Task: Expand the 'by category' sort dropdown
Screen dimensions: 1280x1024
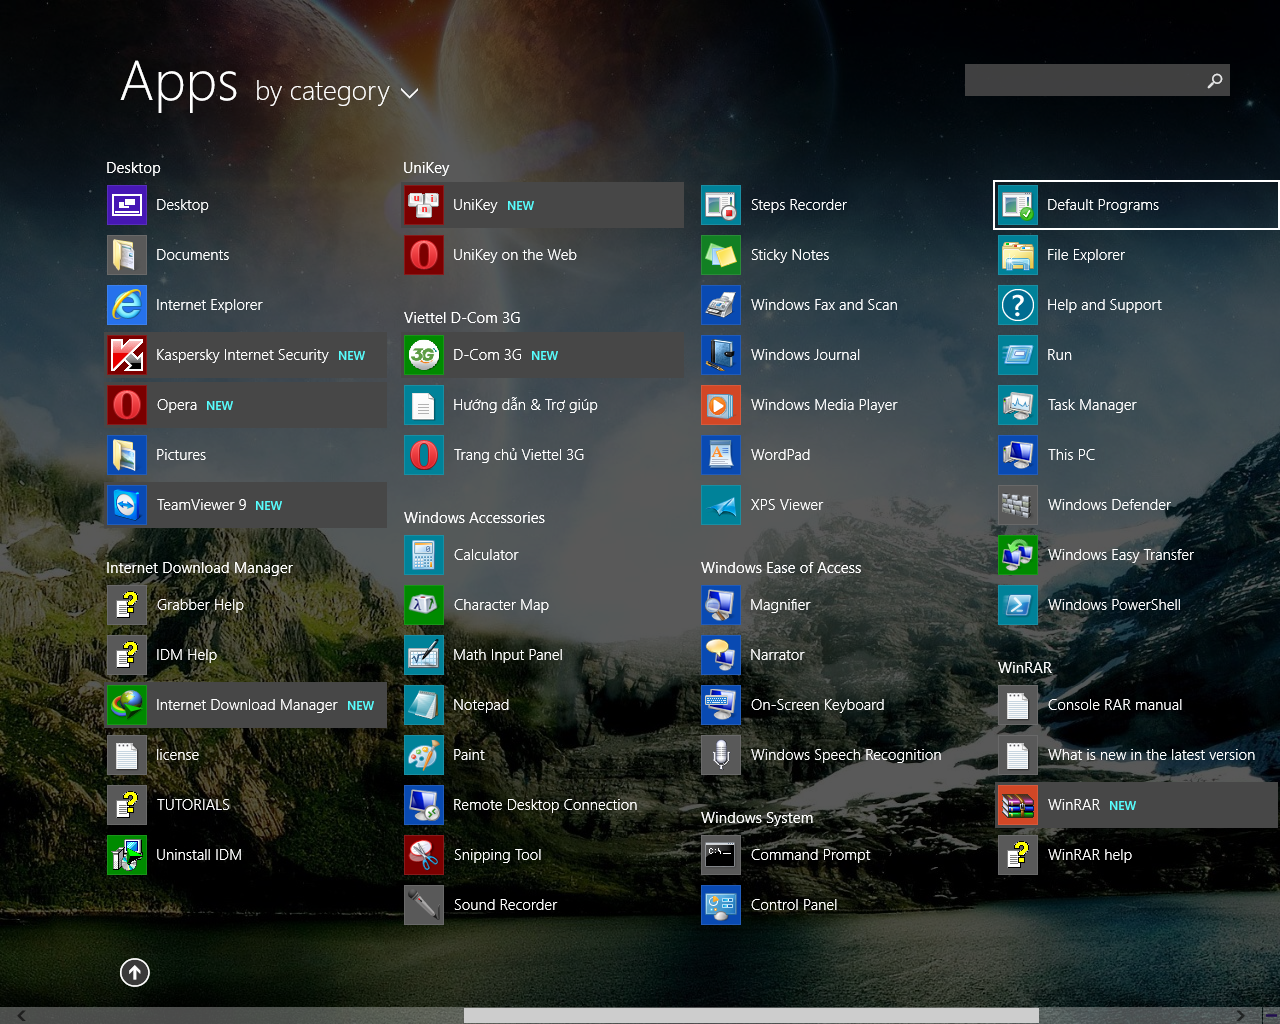Action: (x=337, y=92)
